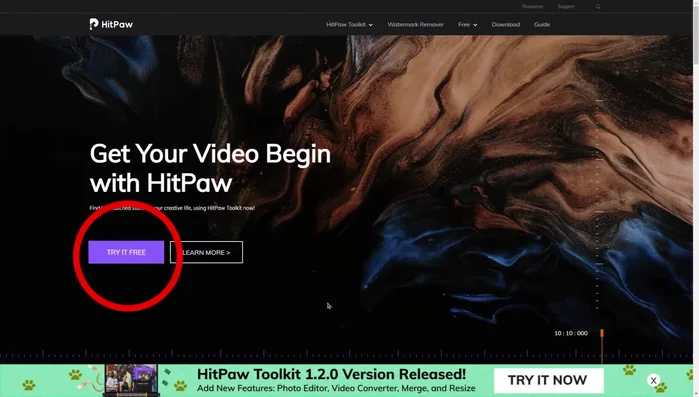Click HitPaw Toolkit 1.2.0 Version Released text
Viewport: 699px width, 397px height.
pos(331,374)
